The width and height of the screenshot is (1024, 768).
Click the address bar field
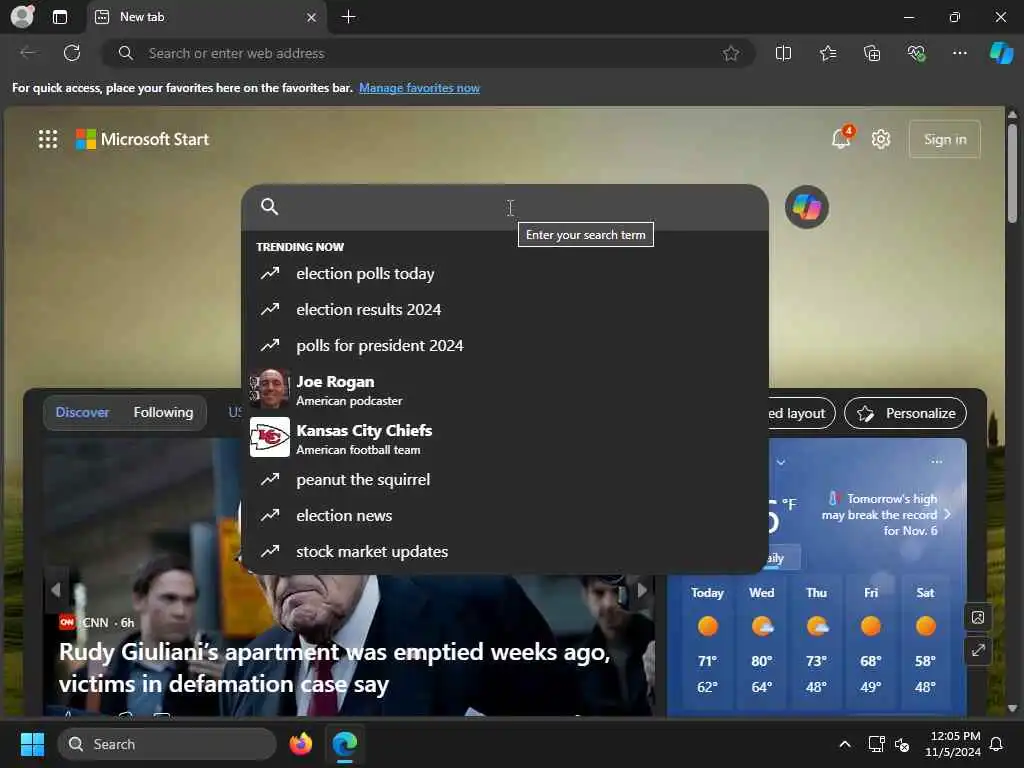[x=428, y=54]
